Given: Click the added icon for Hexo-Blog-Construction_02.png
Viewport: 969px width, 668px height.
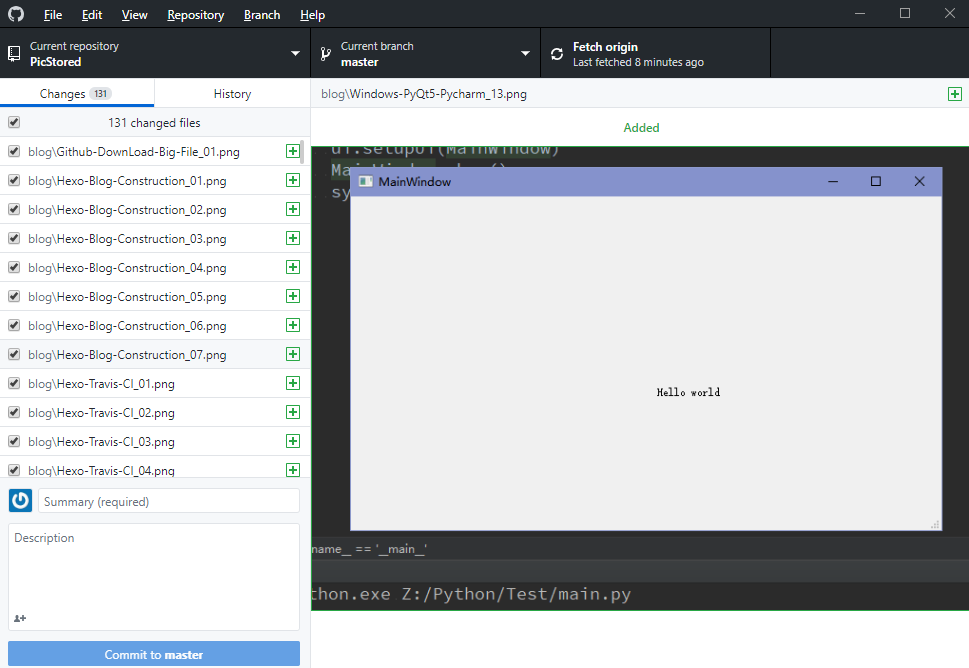Looking at the screenshot, I should click(293, 209).
